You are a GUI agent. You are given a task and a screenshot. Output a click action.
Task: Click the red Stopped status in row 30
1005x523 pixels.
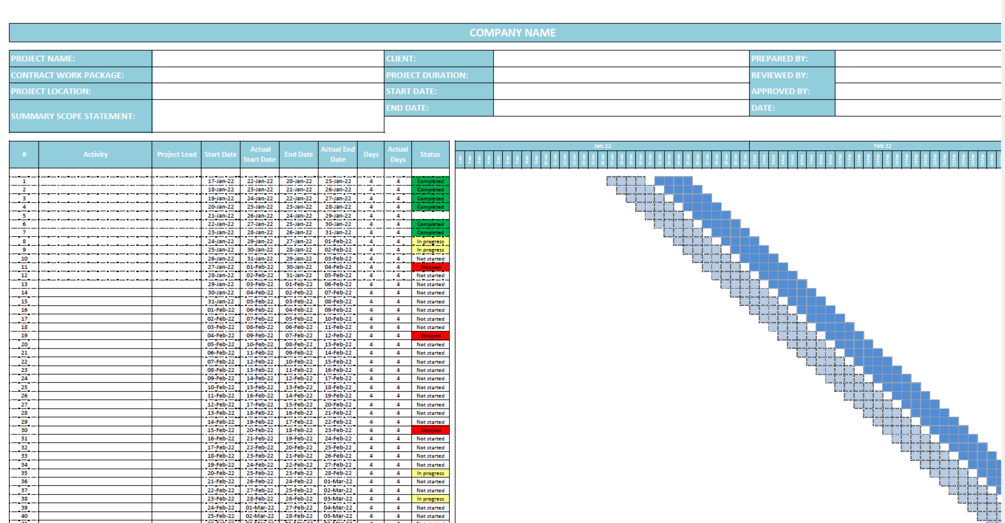(430, 430)
